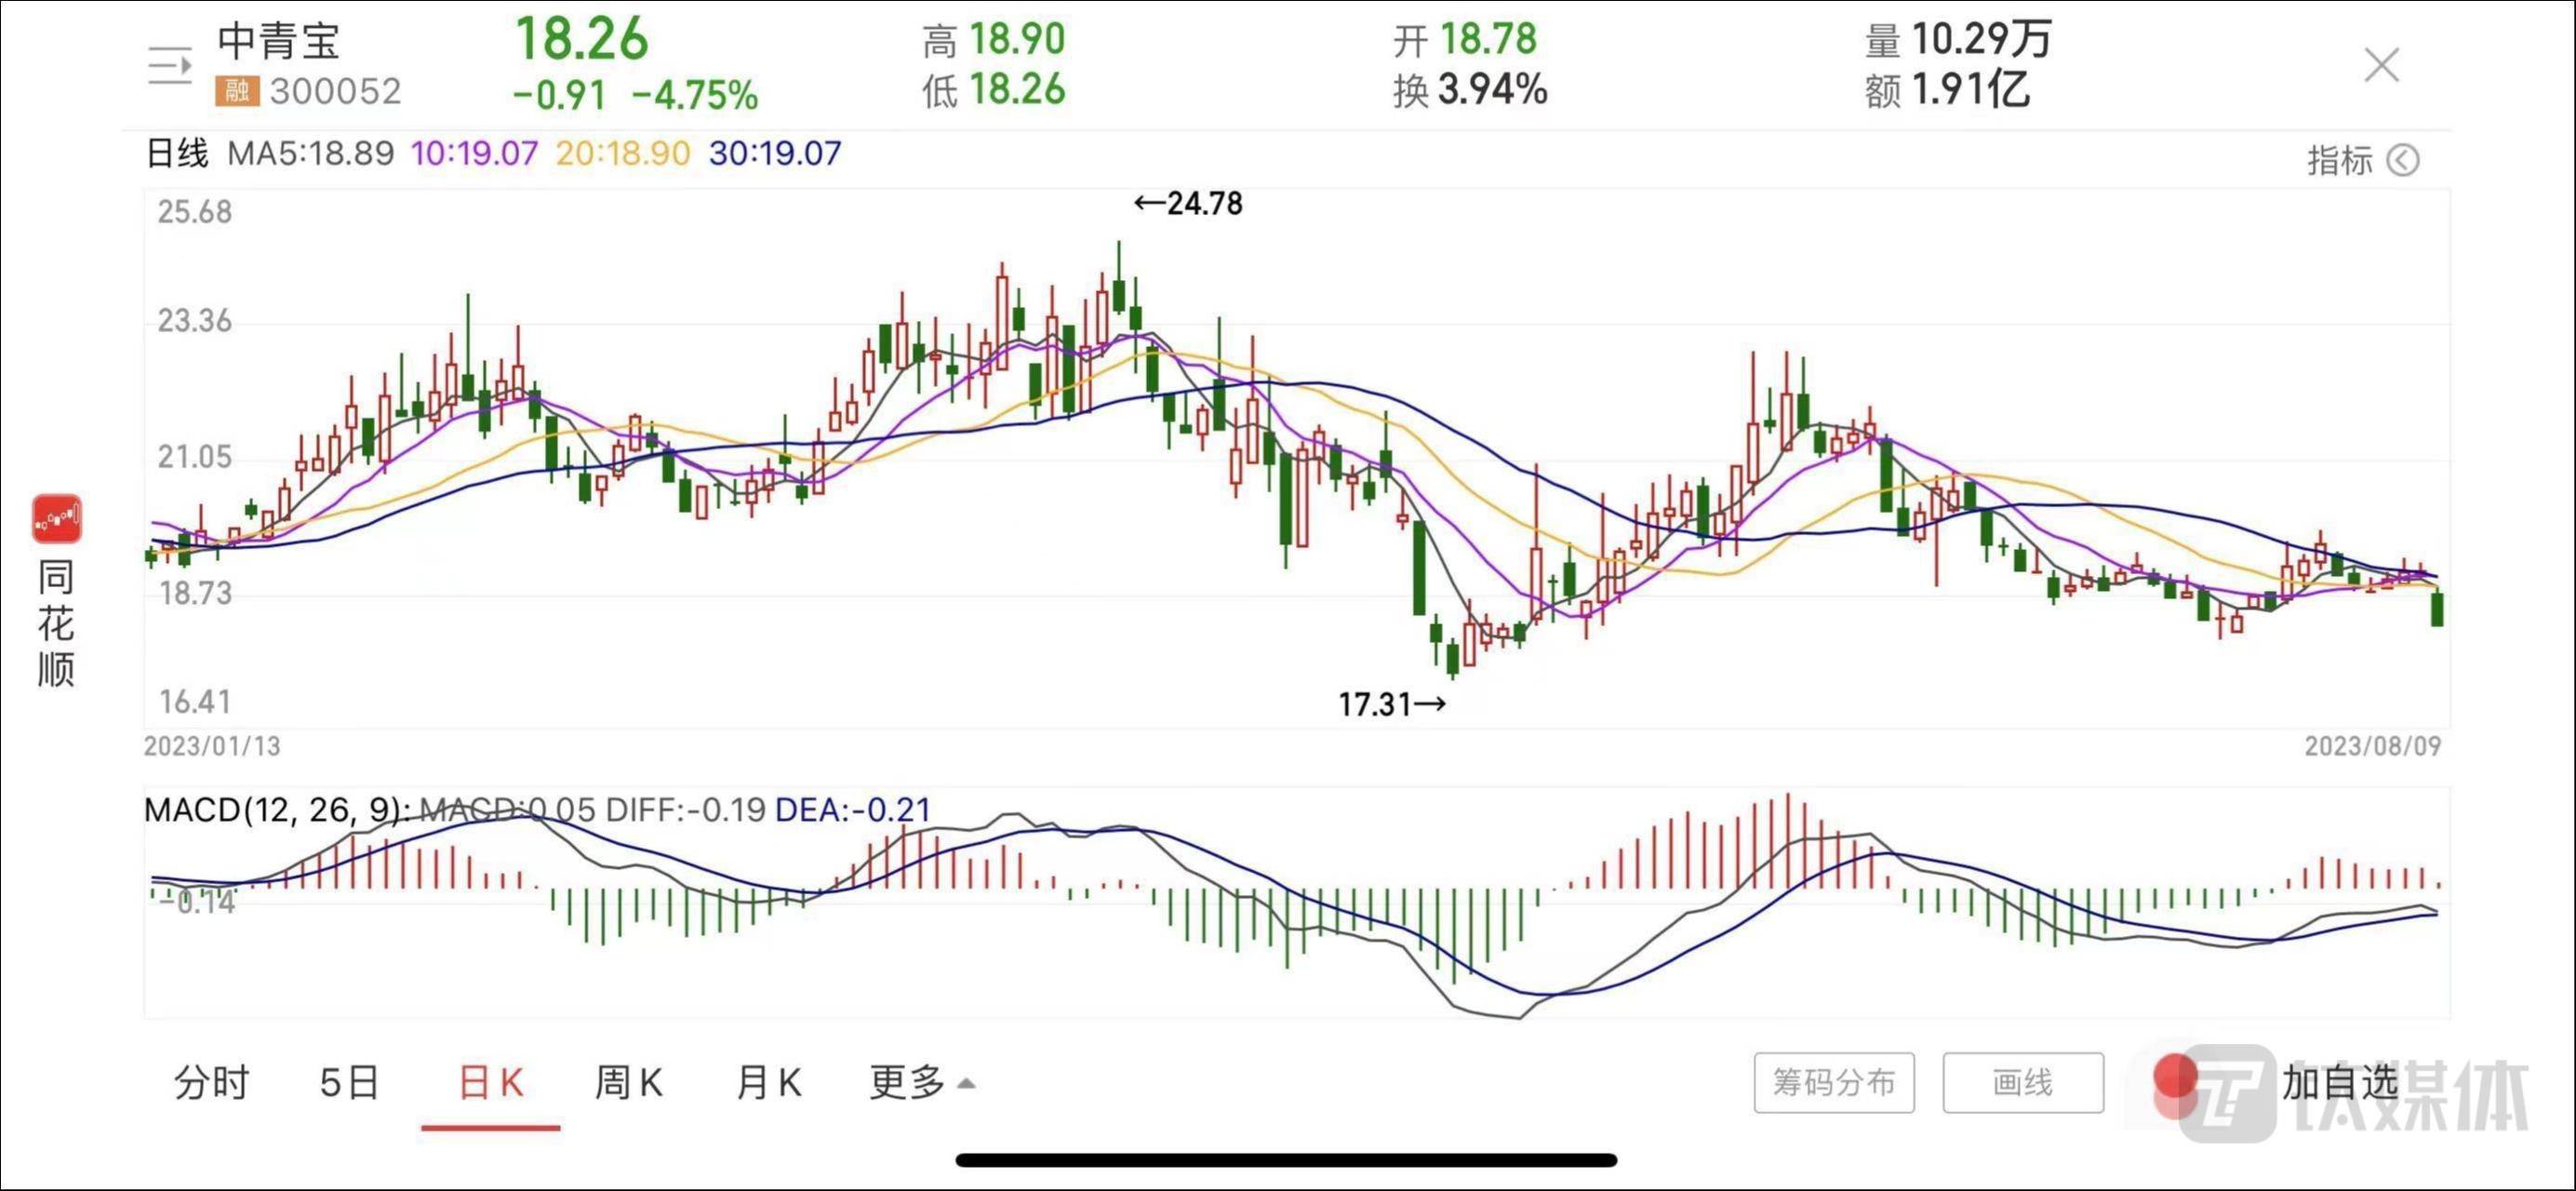Click the price change -0.91
This screenshot has width=2576, height=1191.
point(560,95)
